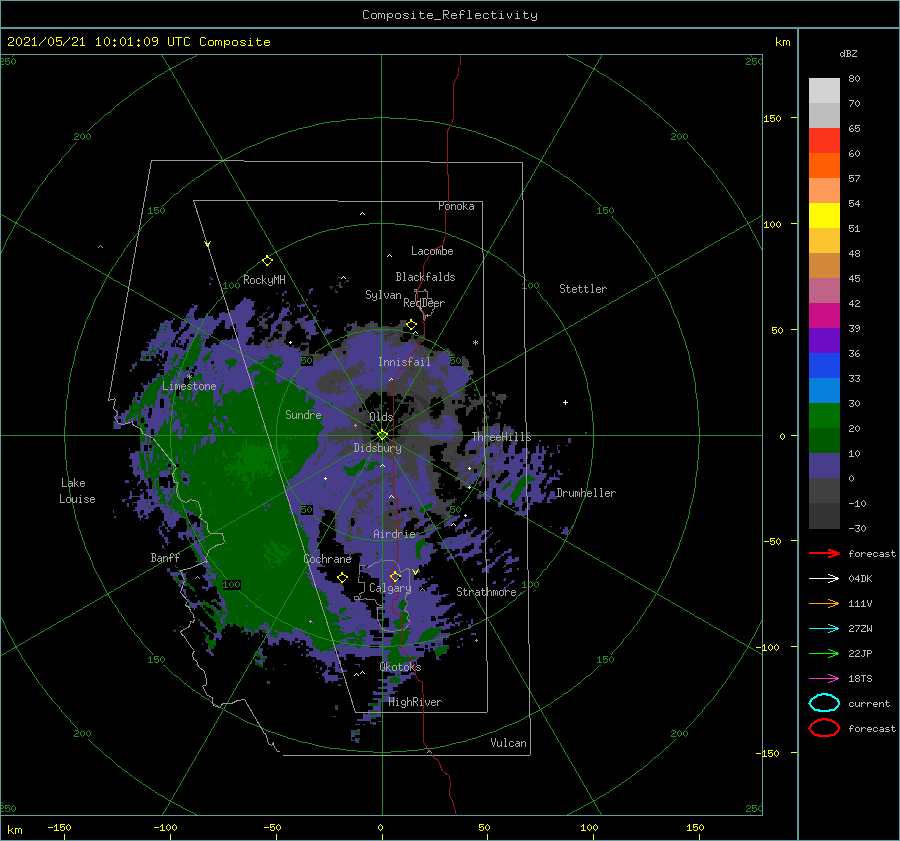The width and height of the screenshot is (900, 841).
Task: Click the orange 111V arrow icon
Action: tap(824, 603)
